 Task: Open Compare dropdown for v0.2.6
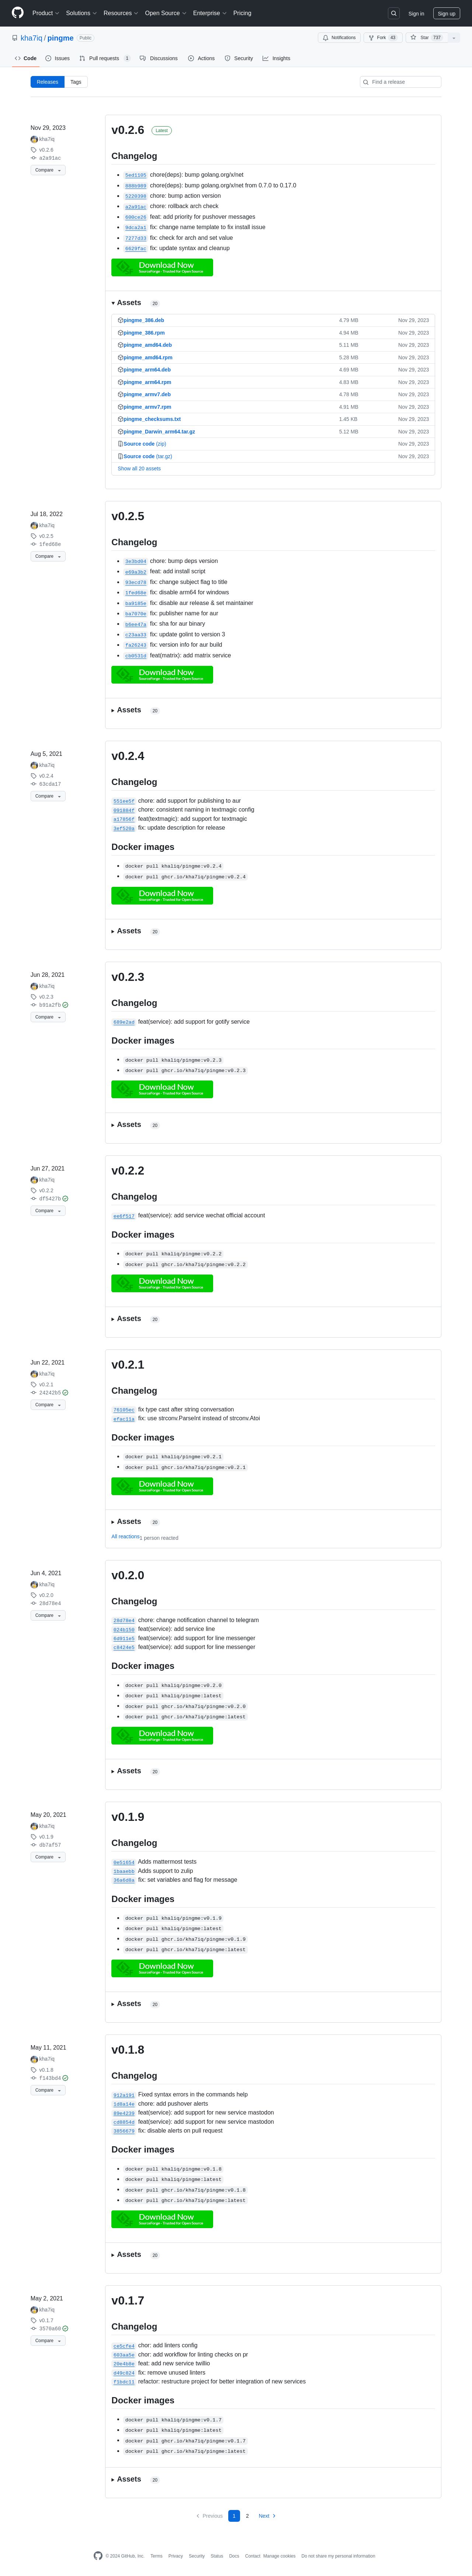[x=47, y=170]
